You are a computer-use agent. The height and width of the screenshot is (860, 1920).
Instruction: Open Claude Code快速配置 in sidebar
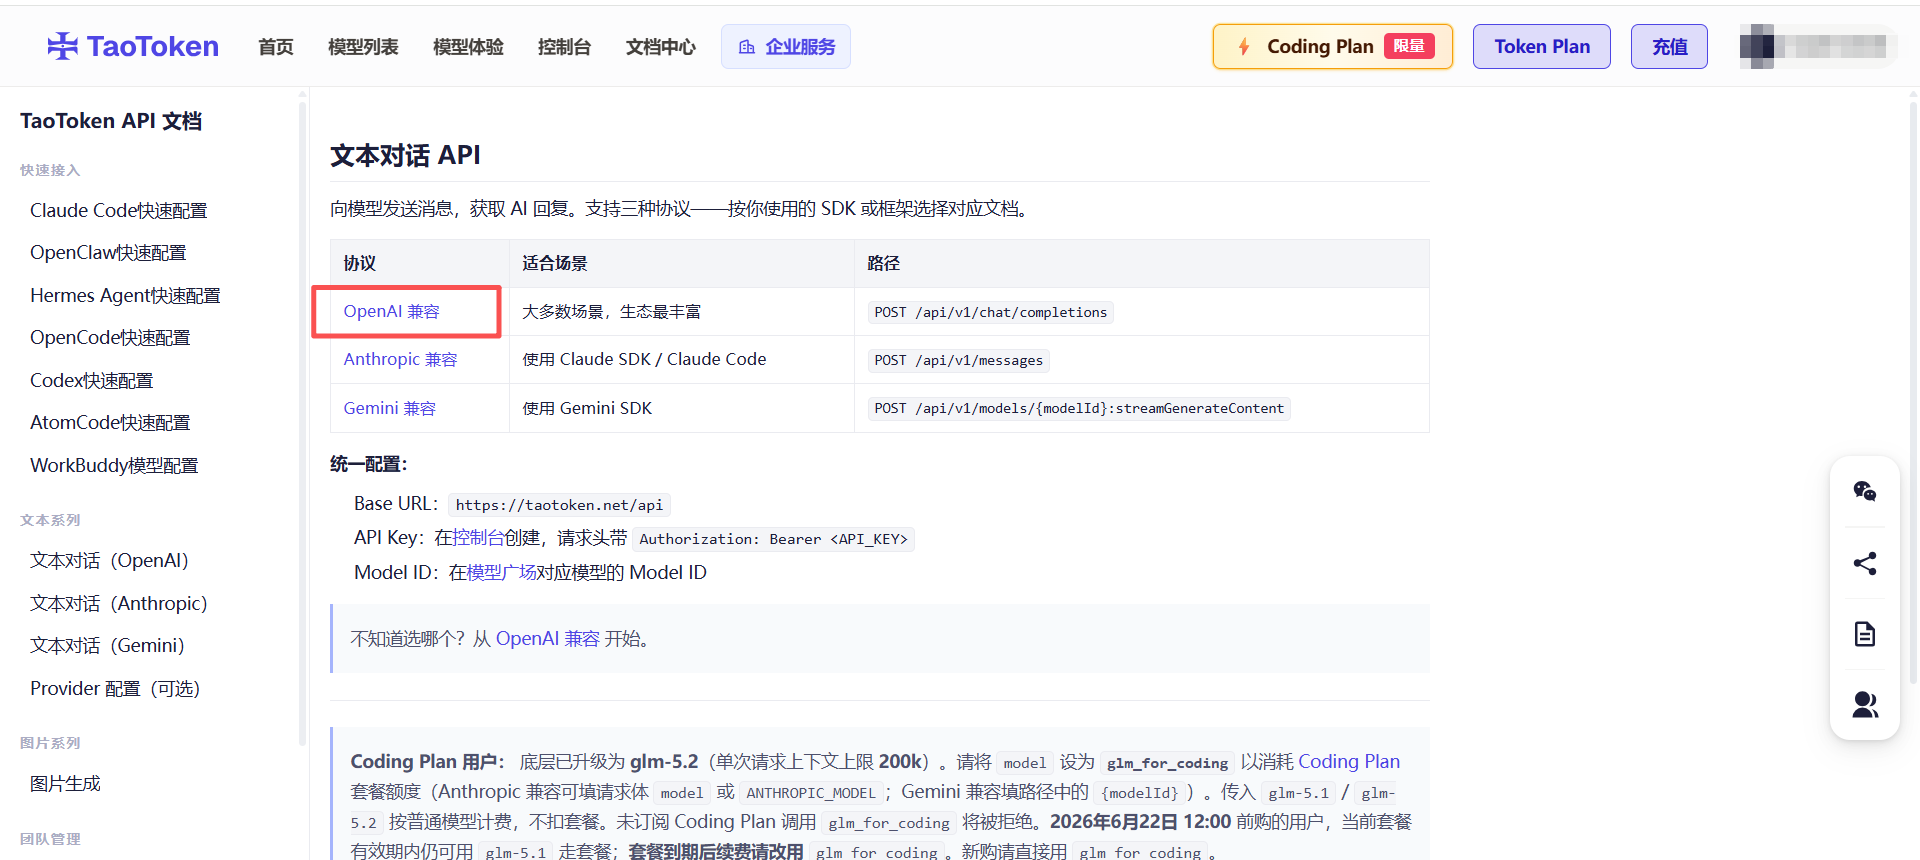pyautogui.click(x=119, y=211)
